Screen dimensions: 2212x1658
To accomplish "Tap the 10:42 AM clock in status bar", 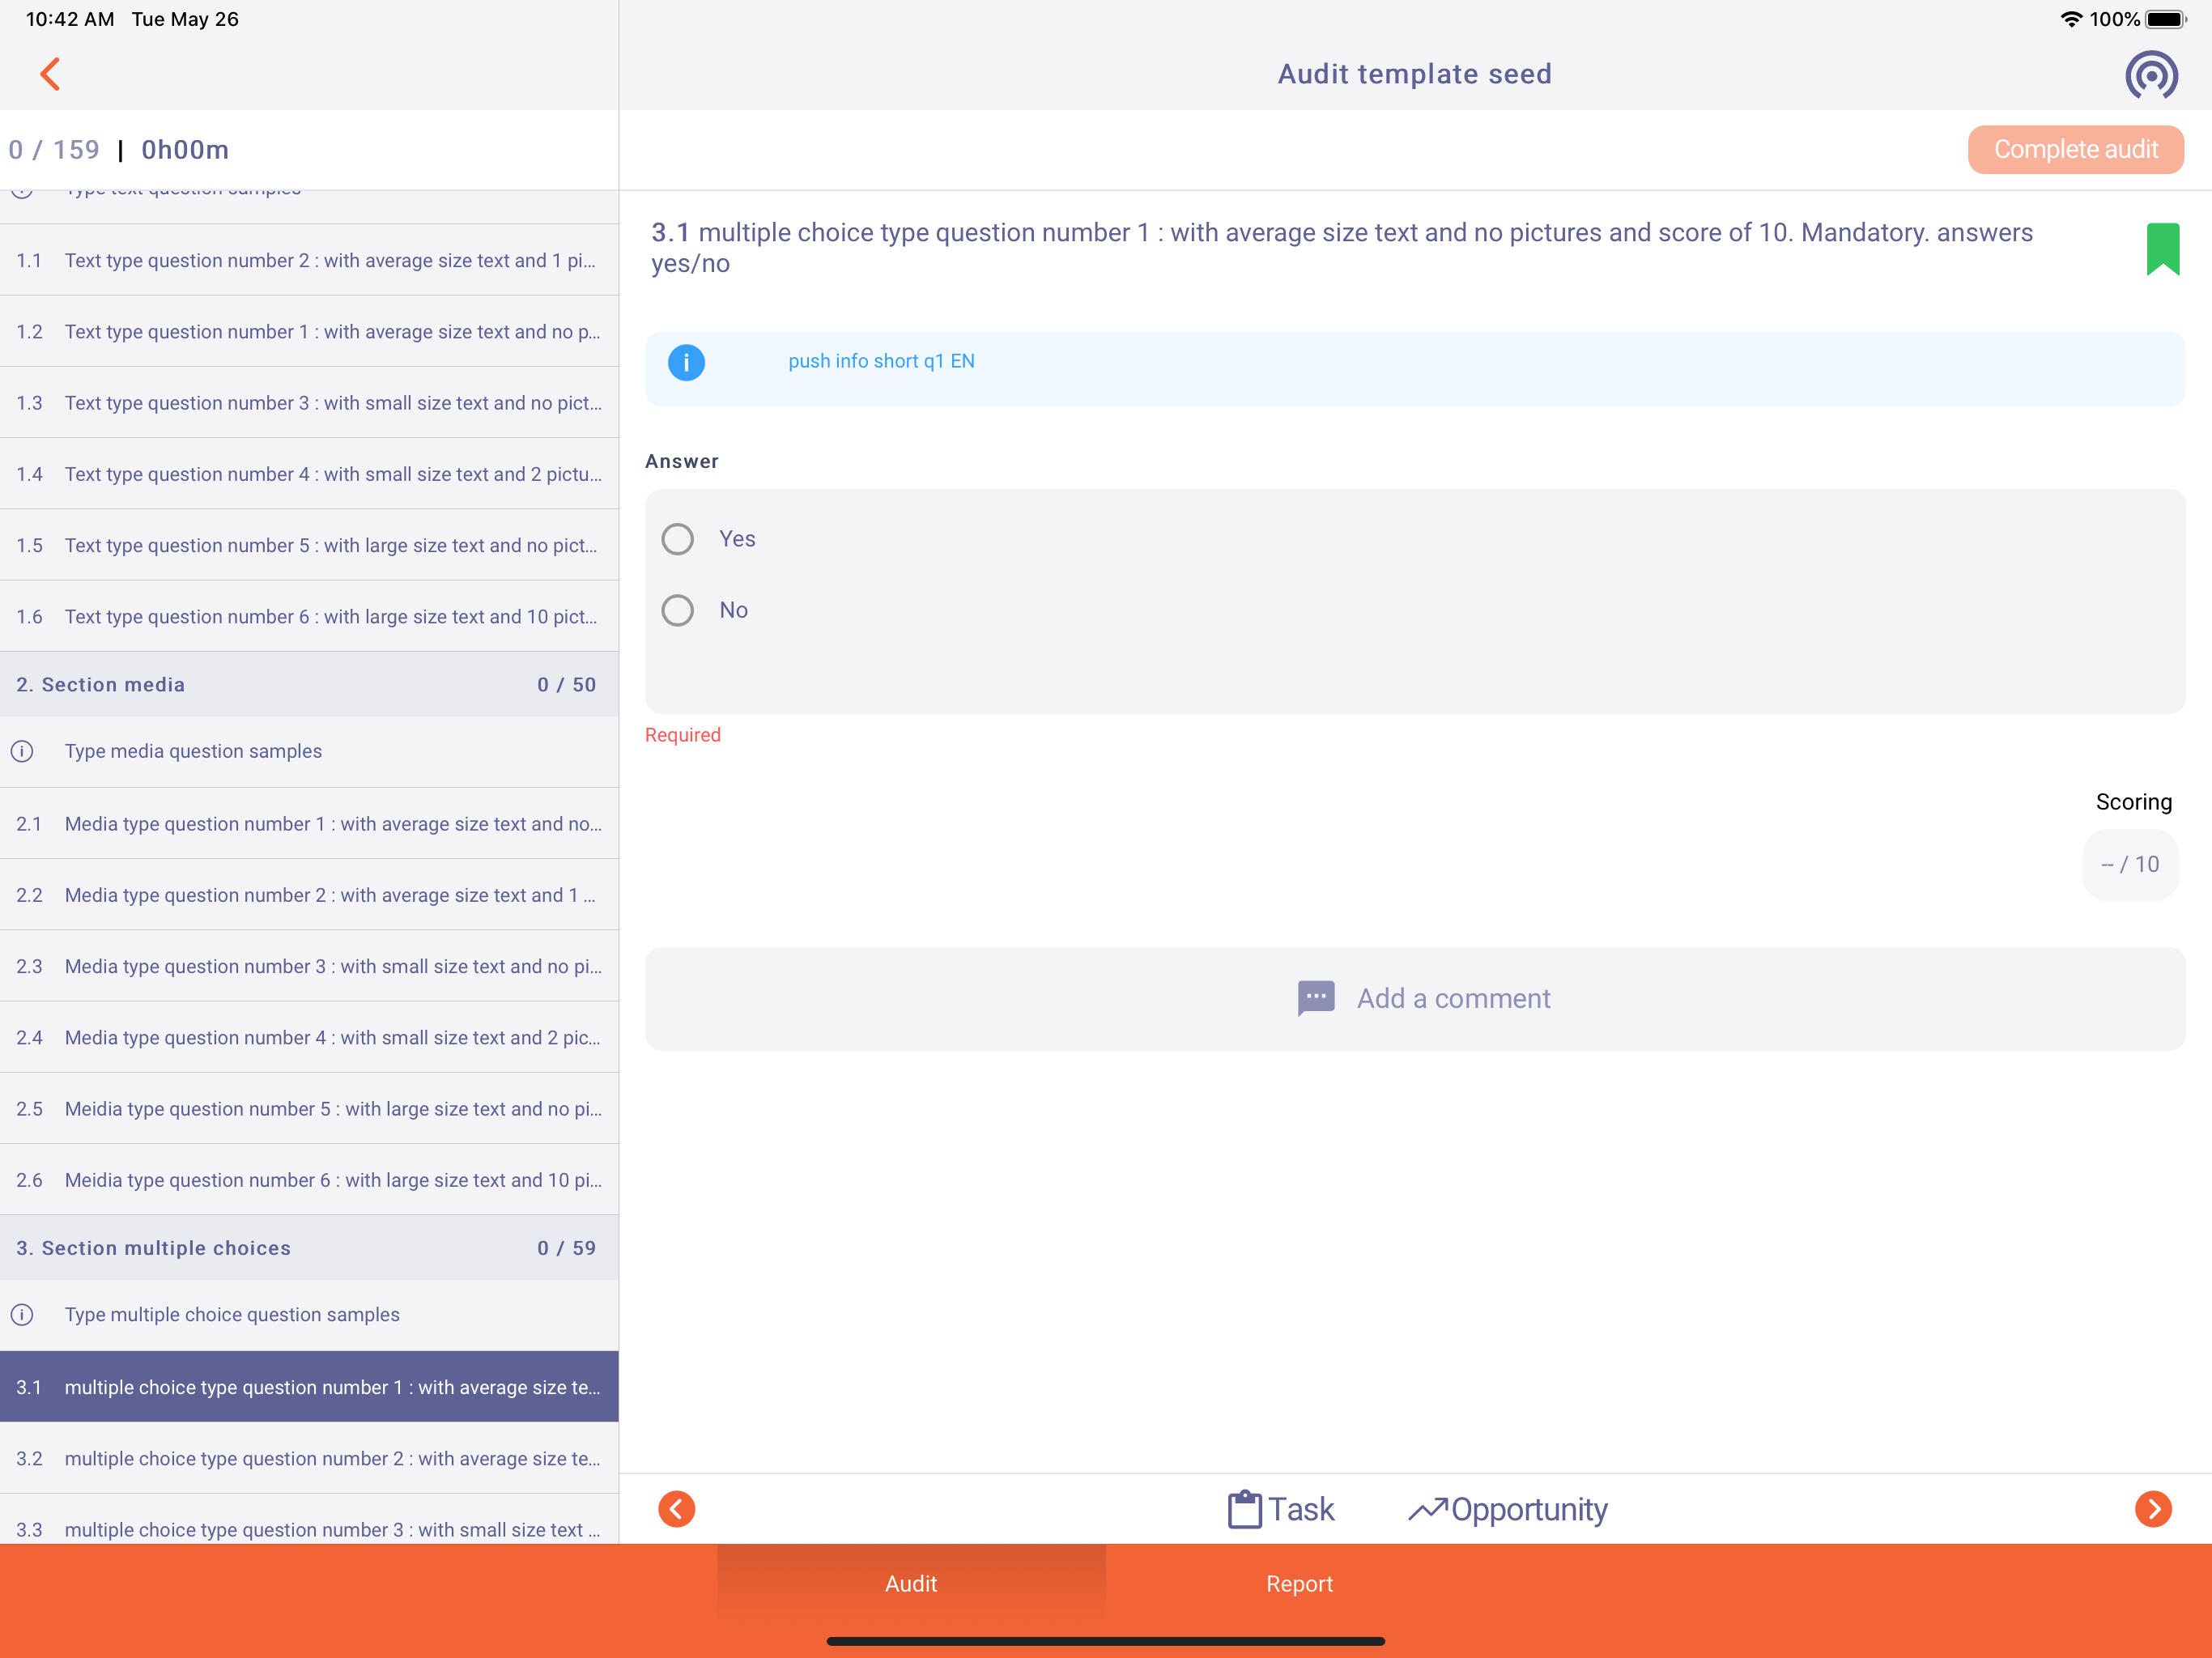I will [x=70, y=19].
